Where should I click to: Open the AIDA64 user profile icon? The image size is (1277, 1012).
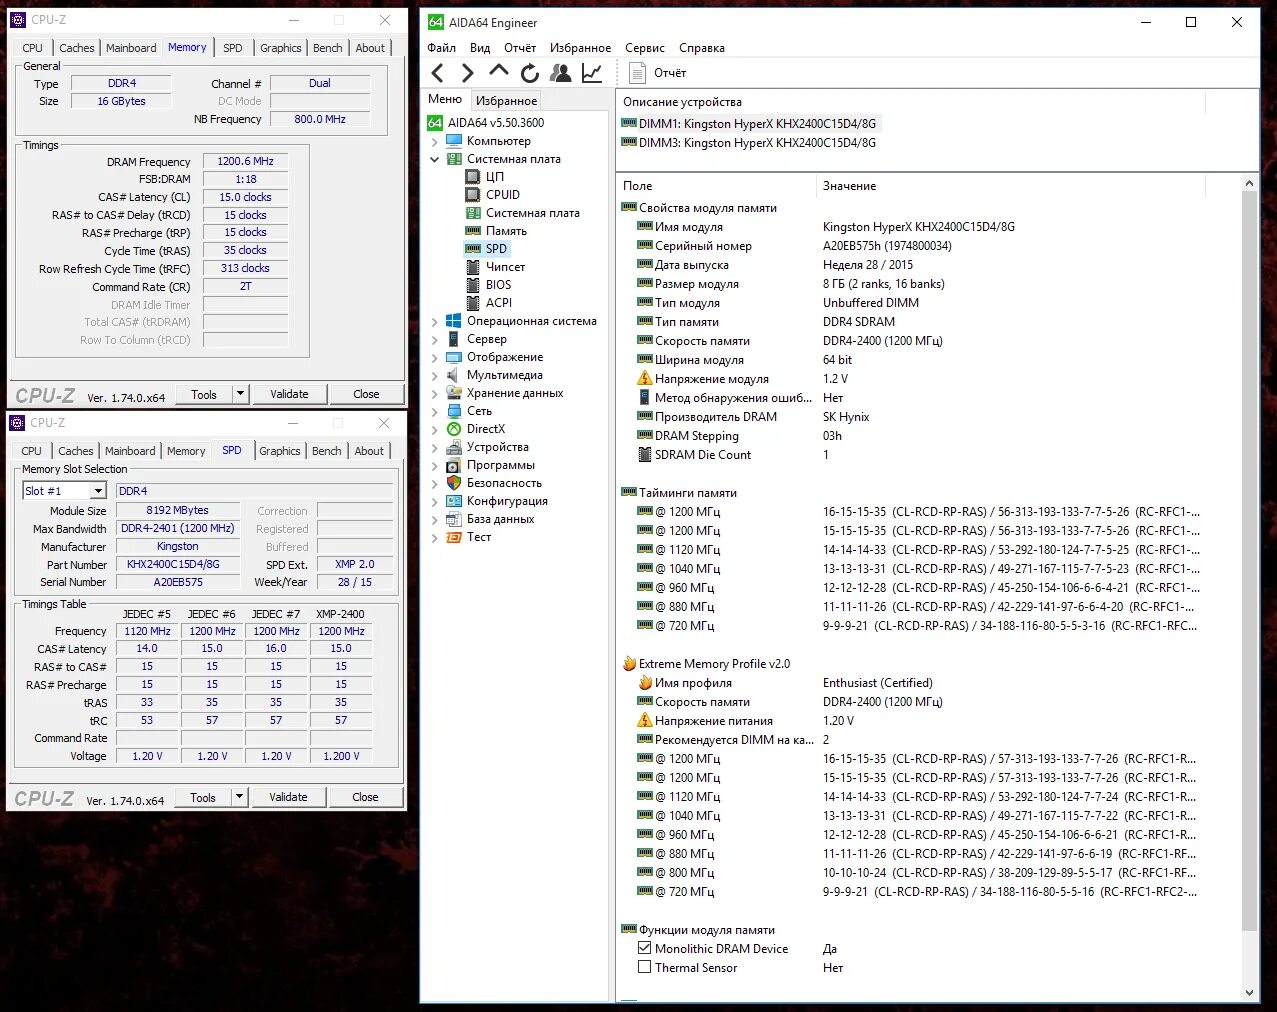[561, 72]
